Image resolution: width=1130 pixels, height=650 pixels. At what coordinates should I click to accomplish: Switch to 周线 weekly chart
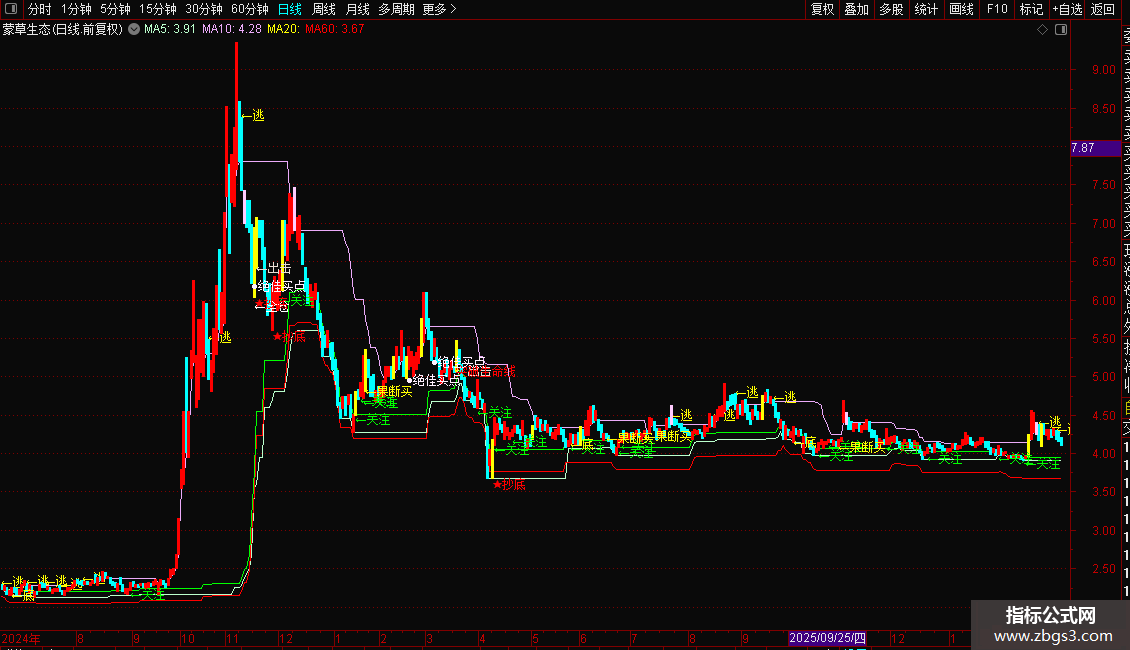(x=324, y=9)
